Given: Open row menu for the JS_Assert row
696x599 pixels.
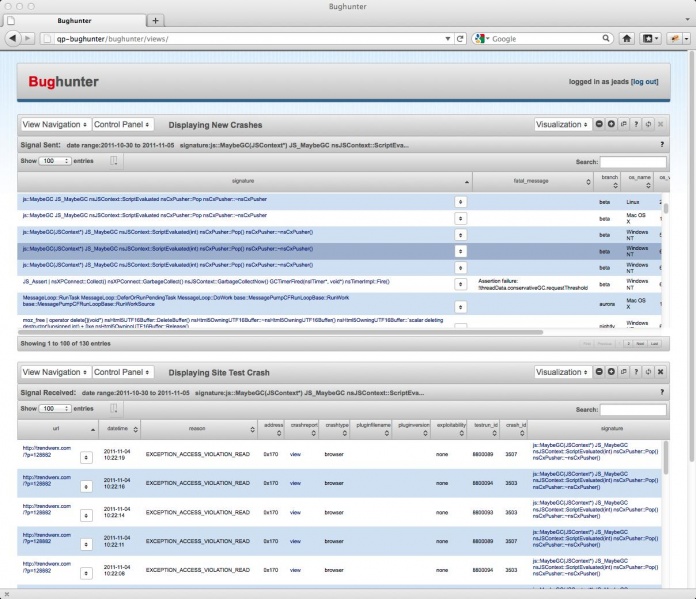Looking at the screenshot, I should [460, 284].
